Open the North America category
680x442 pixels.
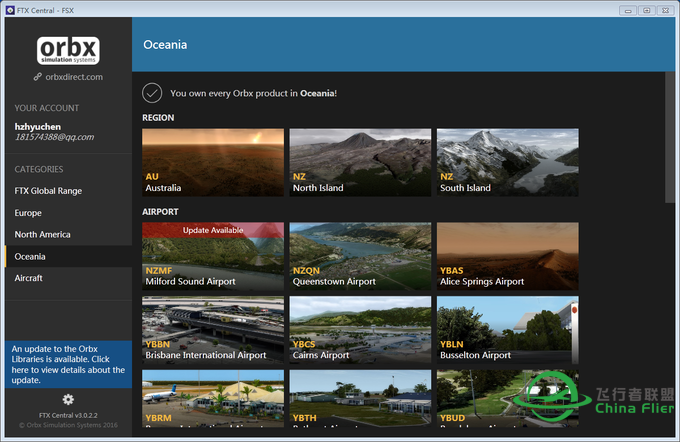tap(42, 235)
